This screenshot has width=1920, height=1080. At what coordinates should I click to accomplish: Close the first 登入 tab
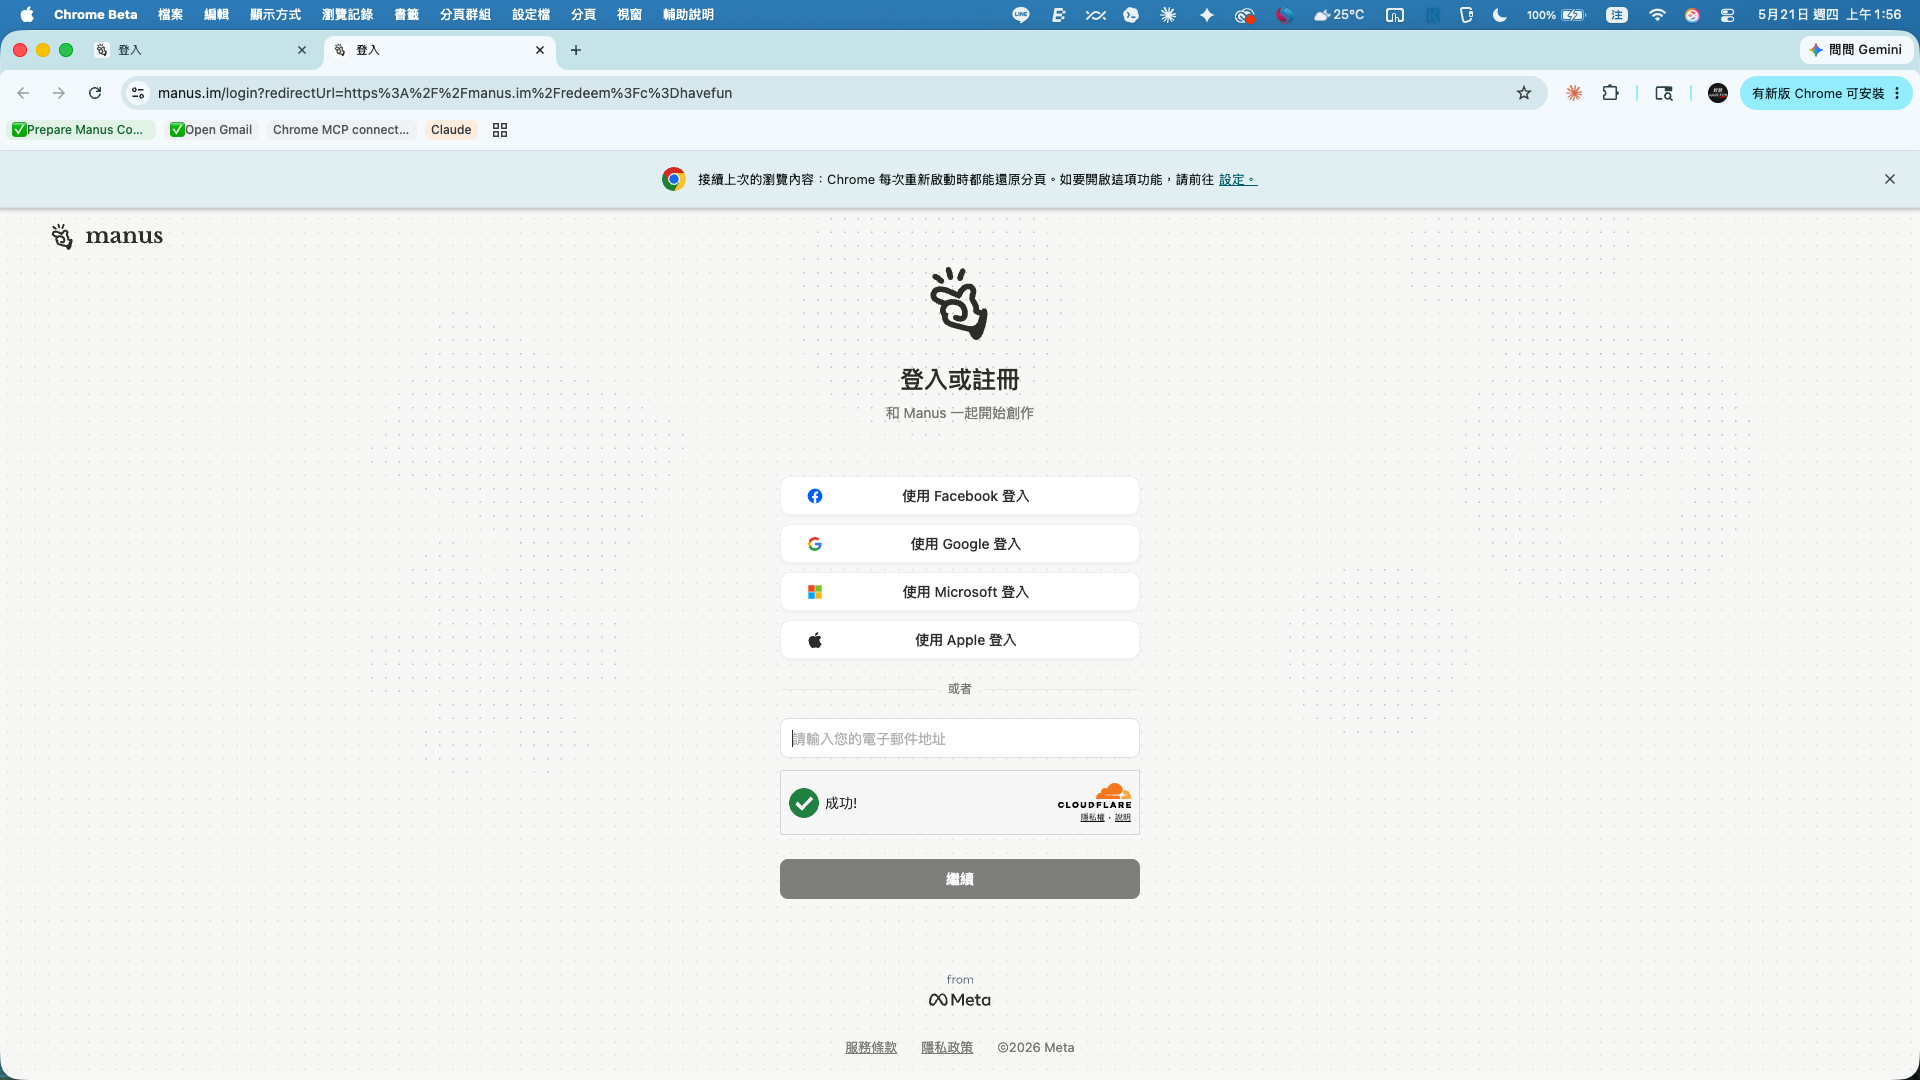pos(302,50)
